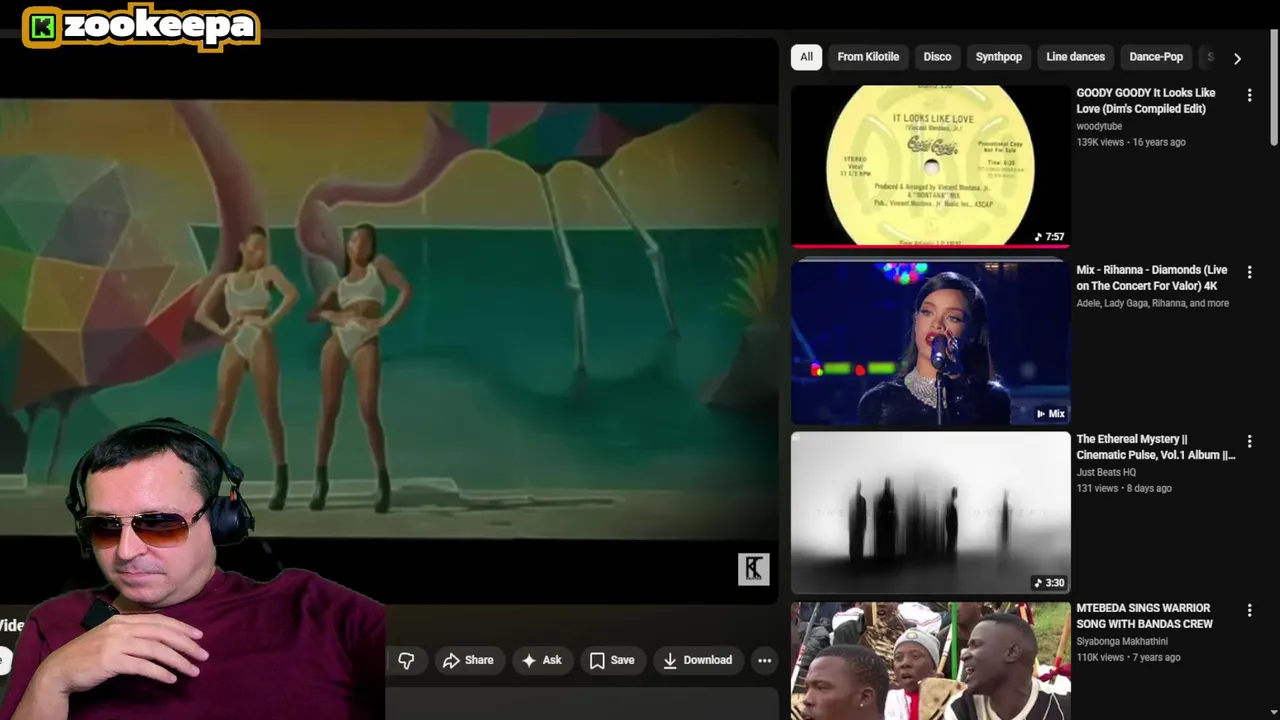
Task: Open more actions ellipsis under video
Action: (764, 660)
